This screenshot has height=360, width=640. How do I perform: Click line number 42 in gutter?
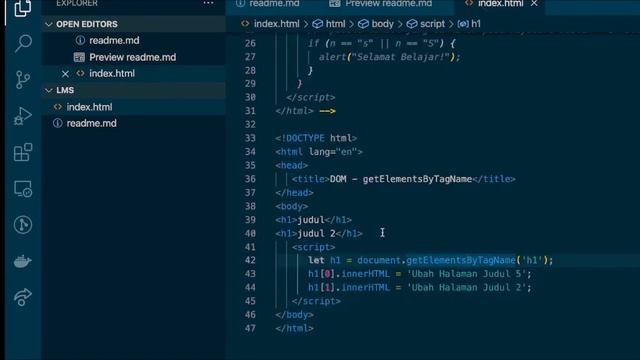pos(250,260)
